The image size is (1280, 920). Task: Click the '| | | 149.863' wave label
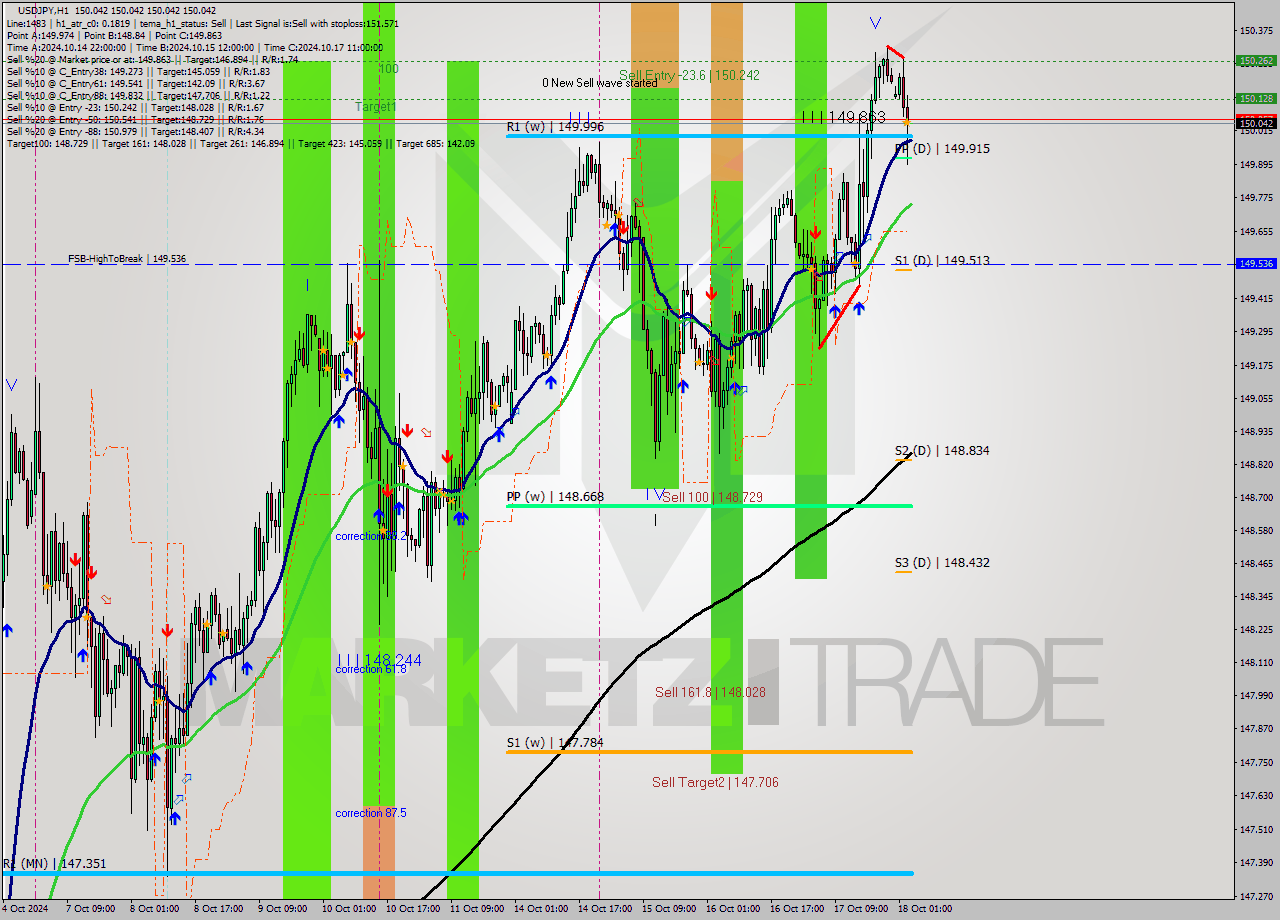(843, 117)
